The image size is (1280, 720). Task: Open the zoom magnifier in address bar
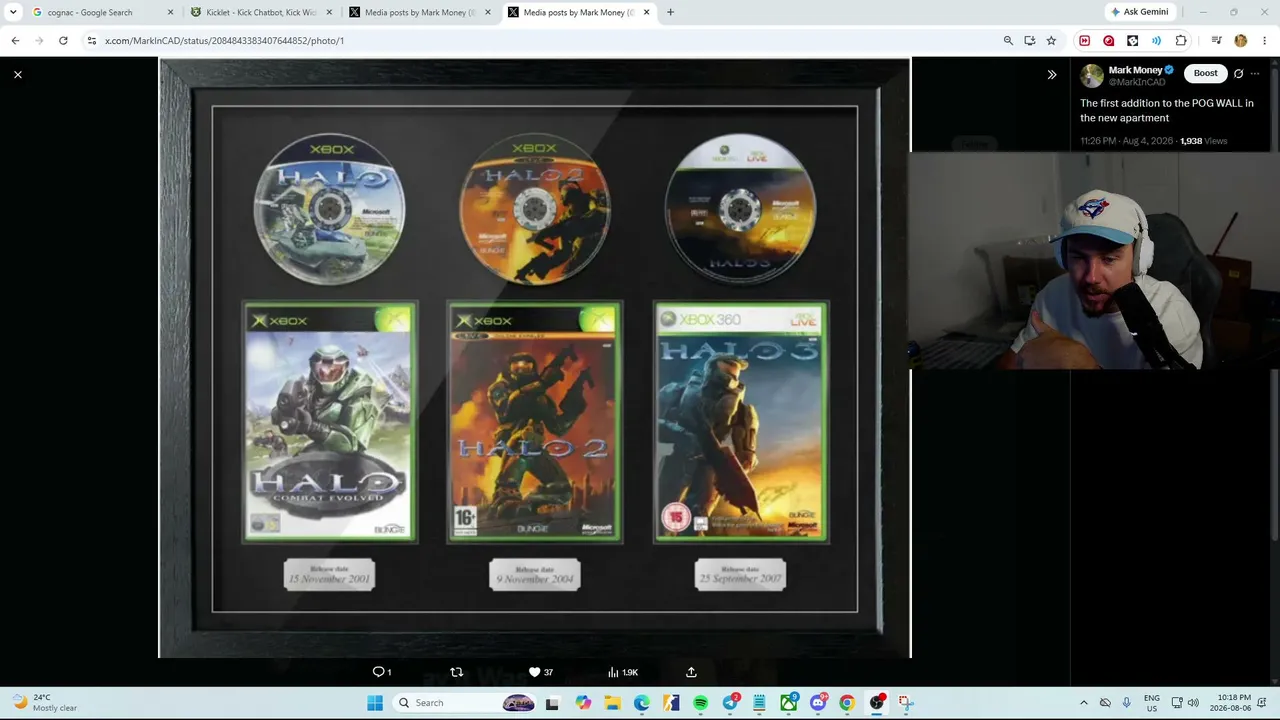click(1008, 41)
